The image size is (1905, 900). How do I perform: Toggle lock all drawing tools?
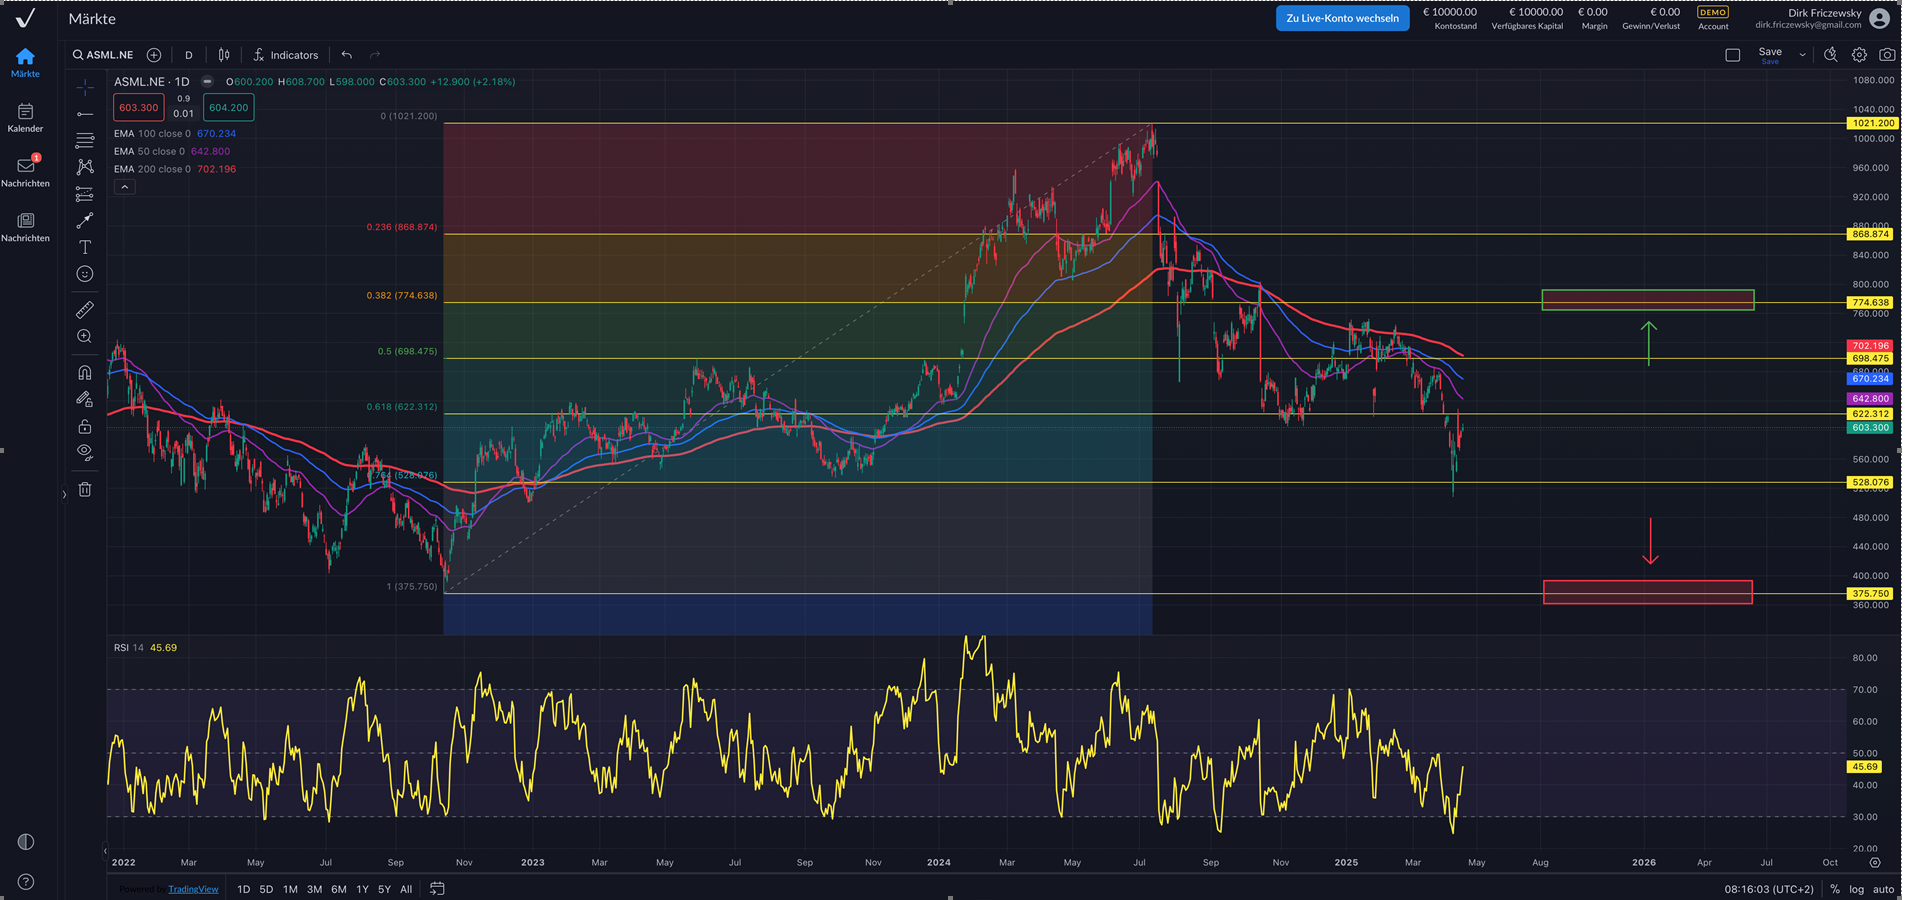[x=85, y=427]
